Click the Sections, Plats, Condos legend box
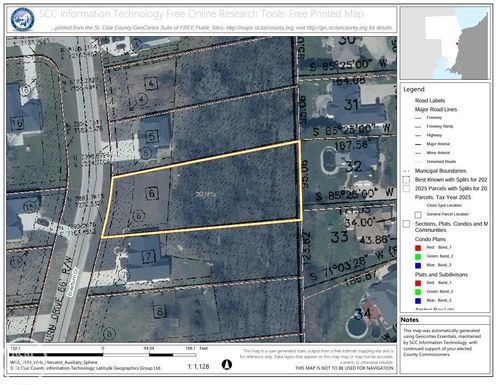This screenshot has width=500, height=385. [x=406, y=224]
